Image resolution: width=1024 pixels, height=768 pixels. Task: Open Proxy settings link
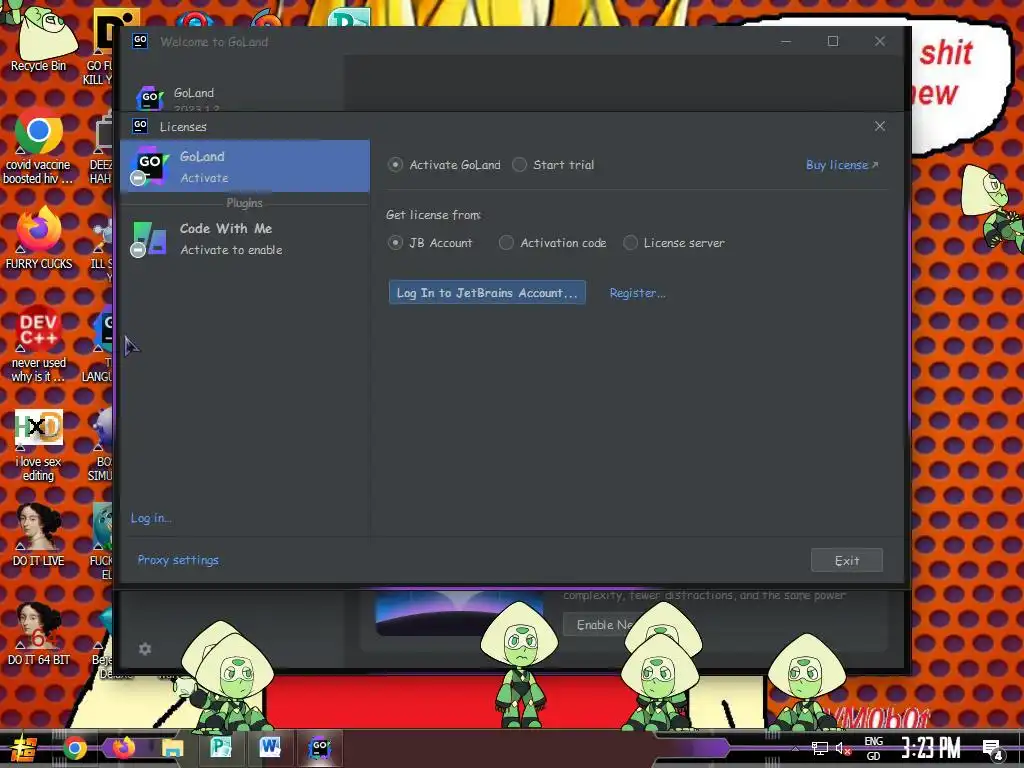(178, 560)
